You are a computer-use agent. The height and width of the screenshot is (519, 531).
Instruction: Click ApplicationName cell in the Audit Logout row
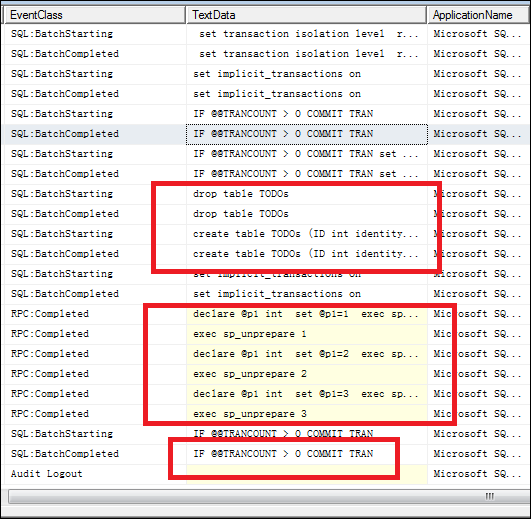(477, 474)
